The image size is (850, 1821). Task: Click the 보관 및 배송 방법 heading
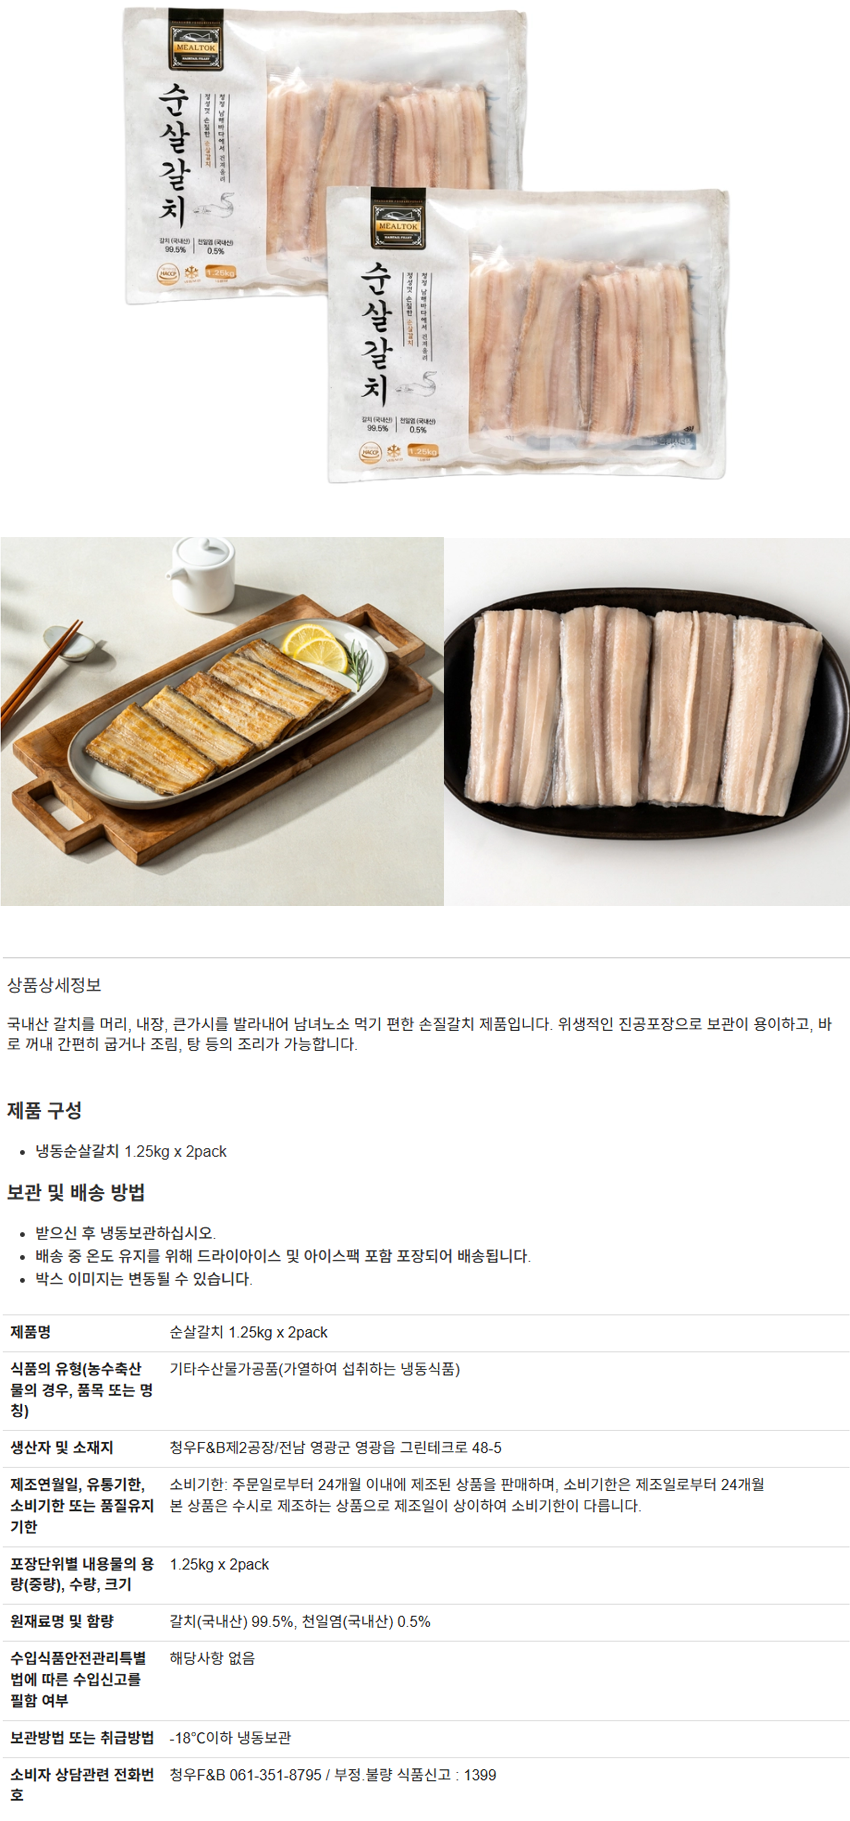[76, 1192]
